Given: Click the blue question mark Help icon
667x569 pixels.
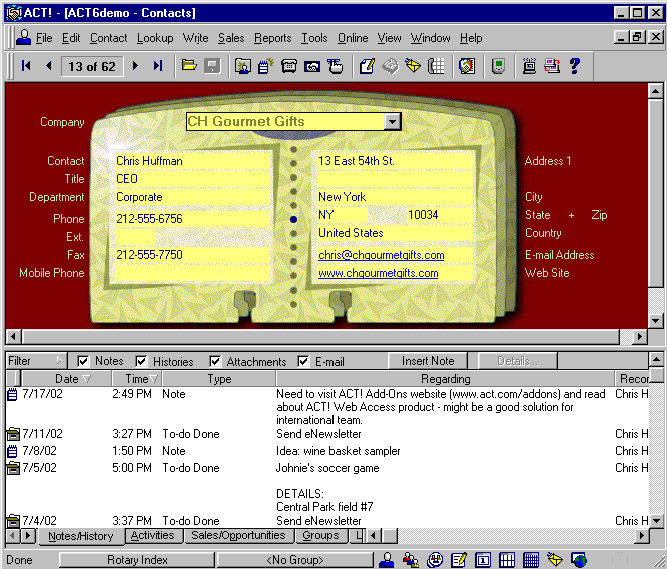Looking at the screenshot, I should [575, 66].
